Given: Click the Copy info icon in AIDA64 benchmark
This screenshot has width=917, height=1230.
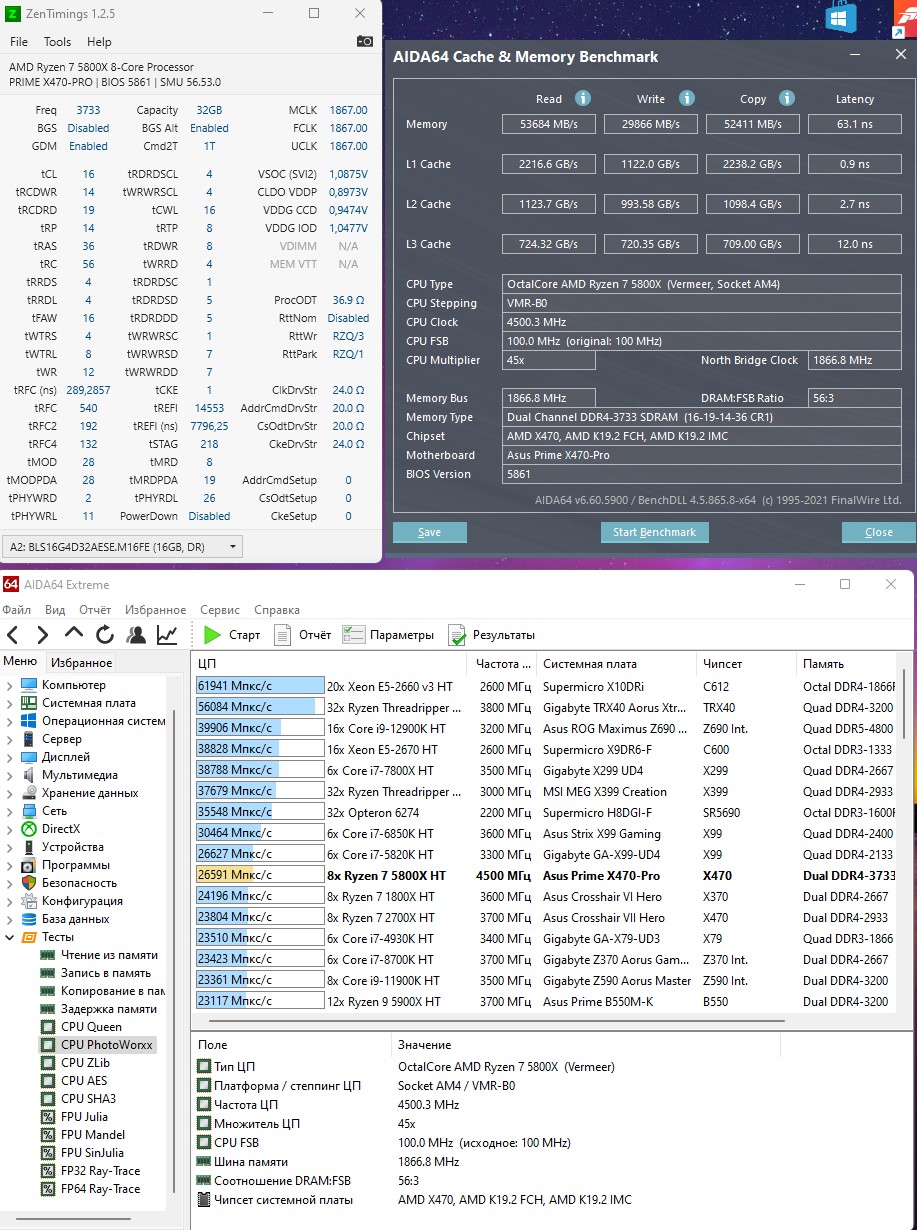Looking at the screenshot, I should tap(787, 98).
